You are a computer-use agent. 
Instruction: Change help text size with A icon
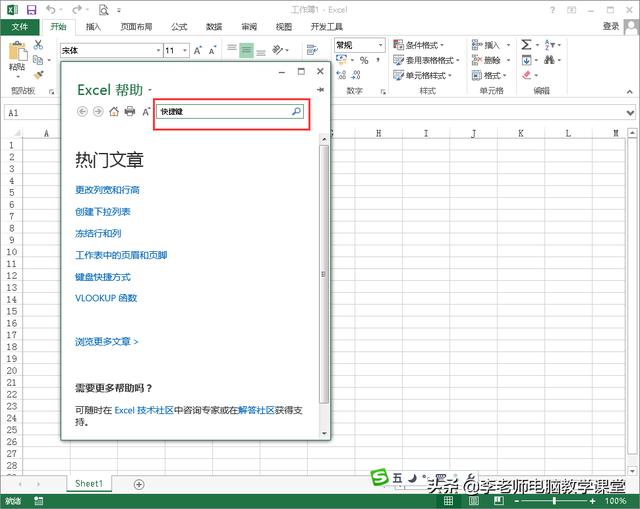pos(146,111)
